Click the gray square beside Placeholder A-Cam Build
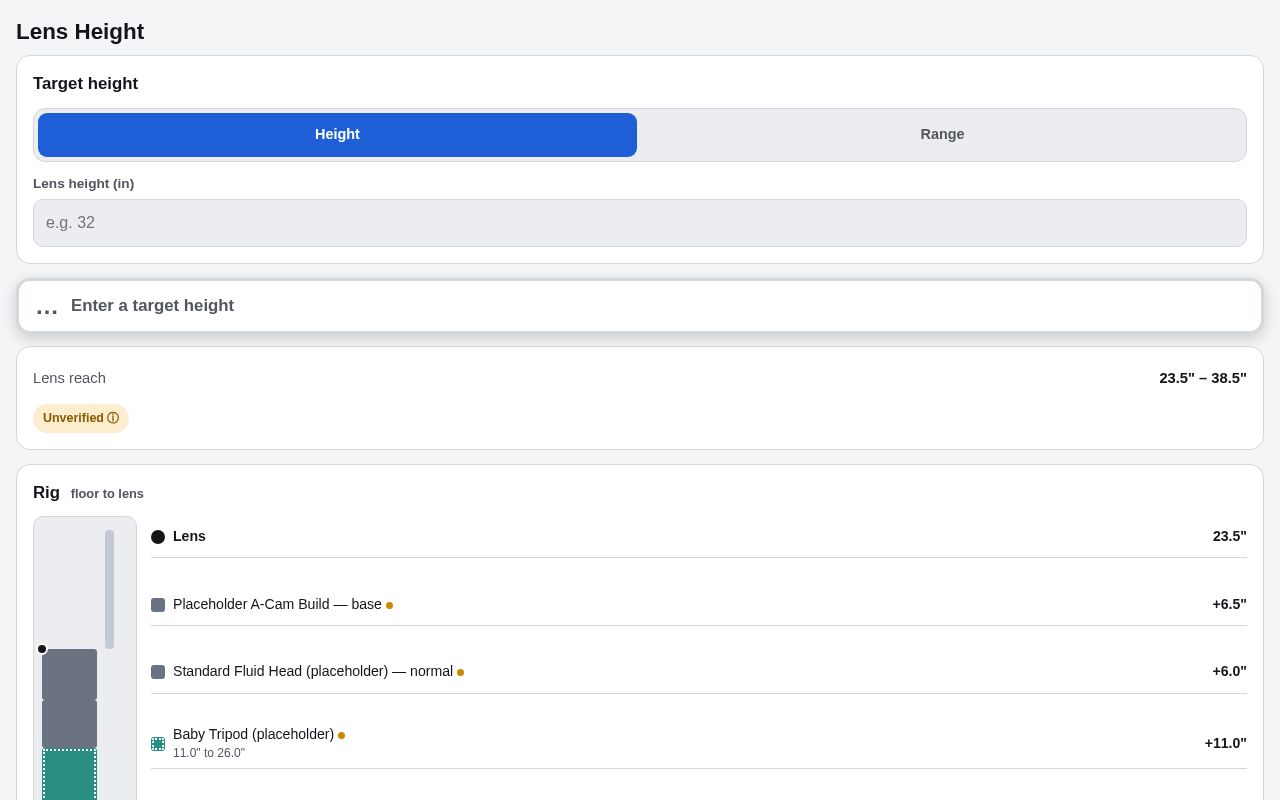 coord(158,605)
